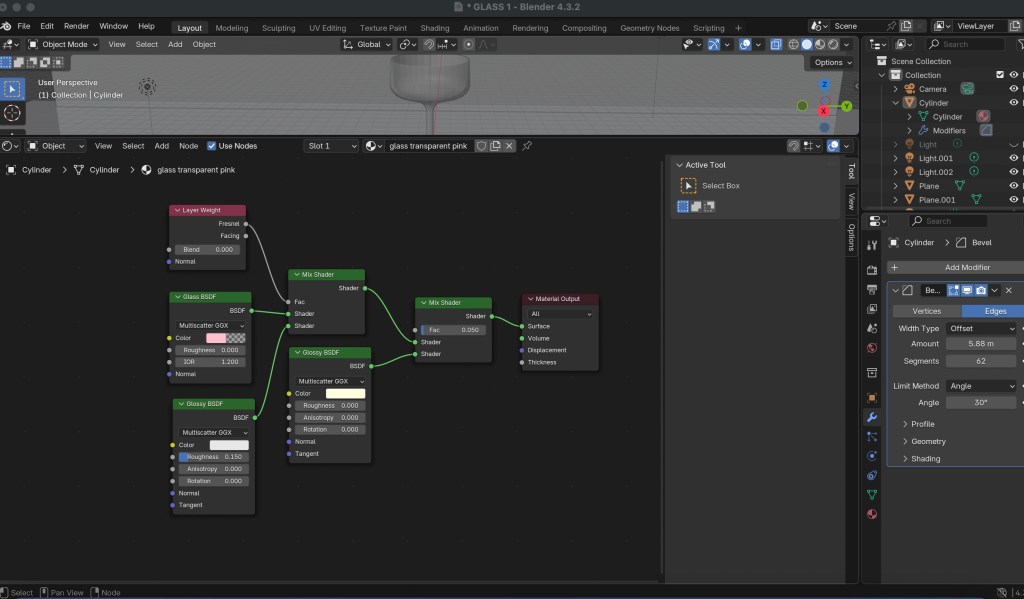The image size is (1024, 599).
Task: Open the Render menu
Action: 76,26
